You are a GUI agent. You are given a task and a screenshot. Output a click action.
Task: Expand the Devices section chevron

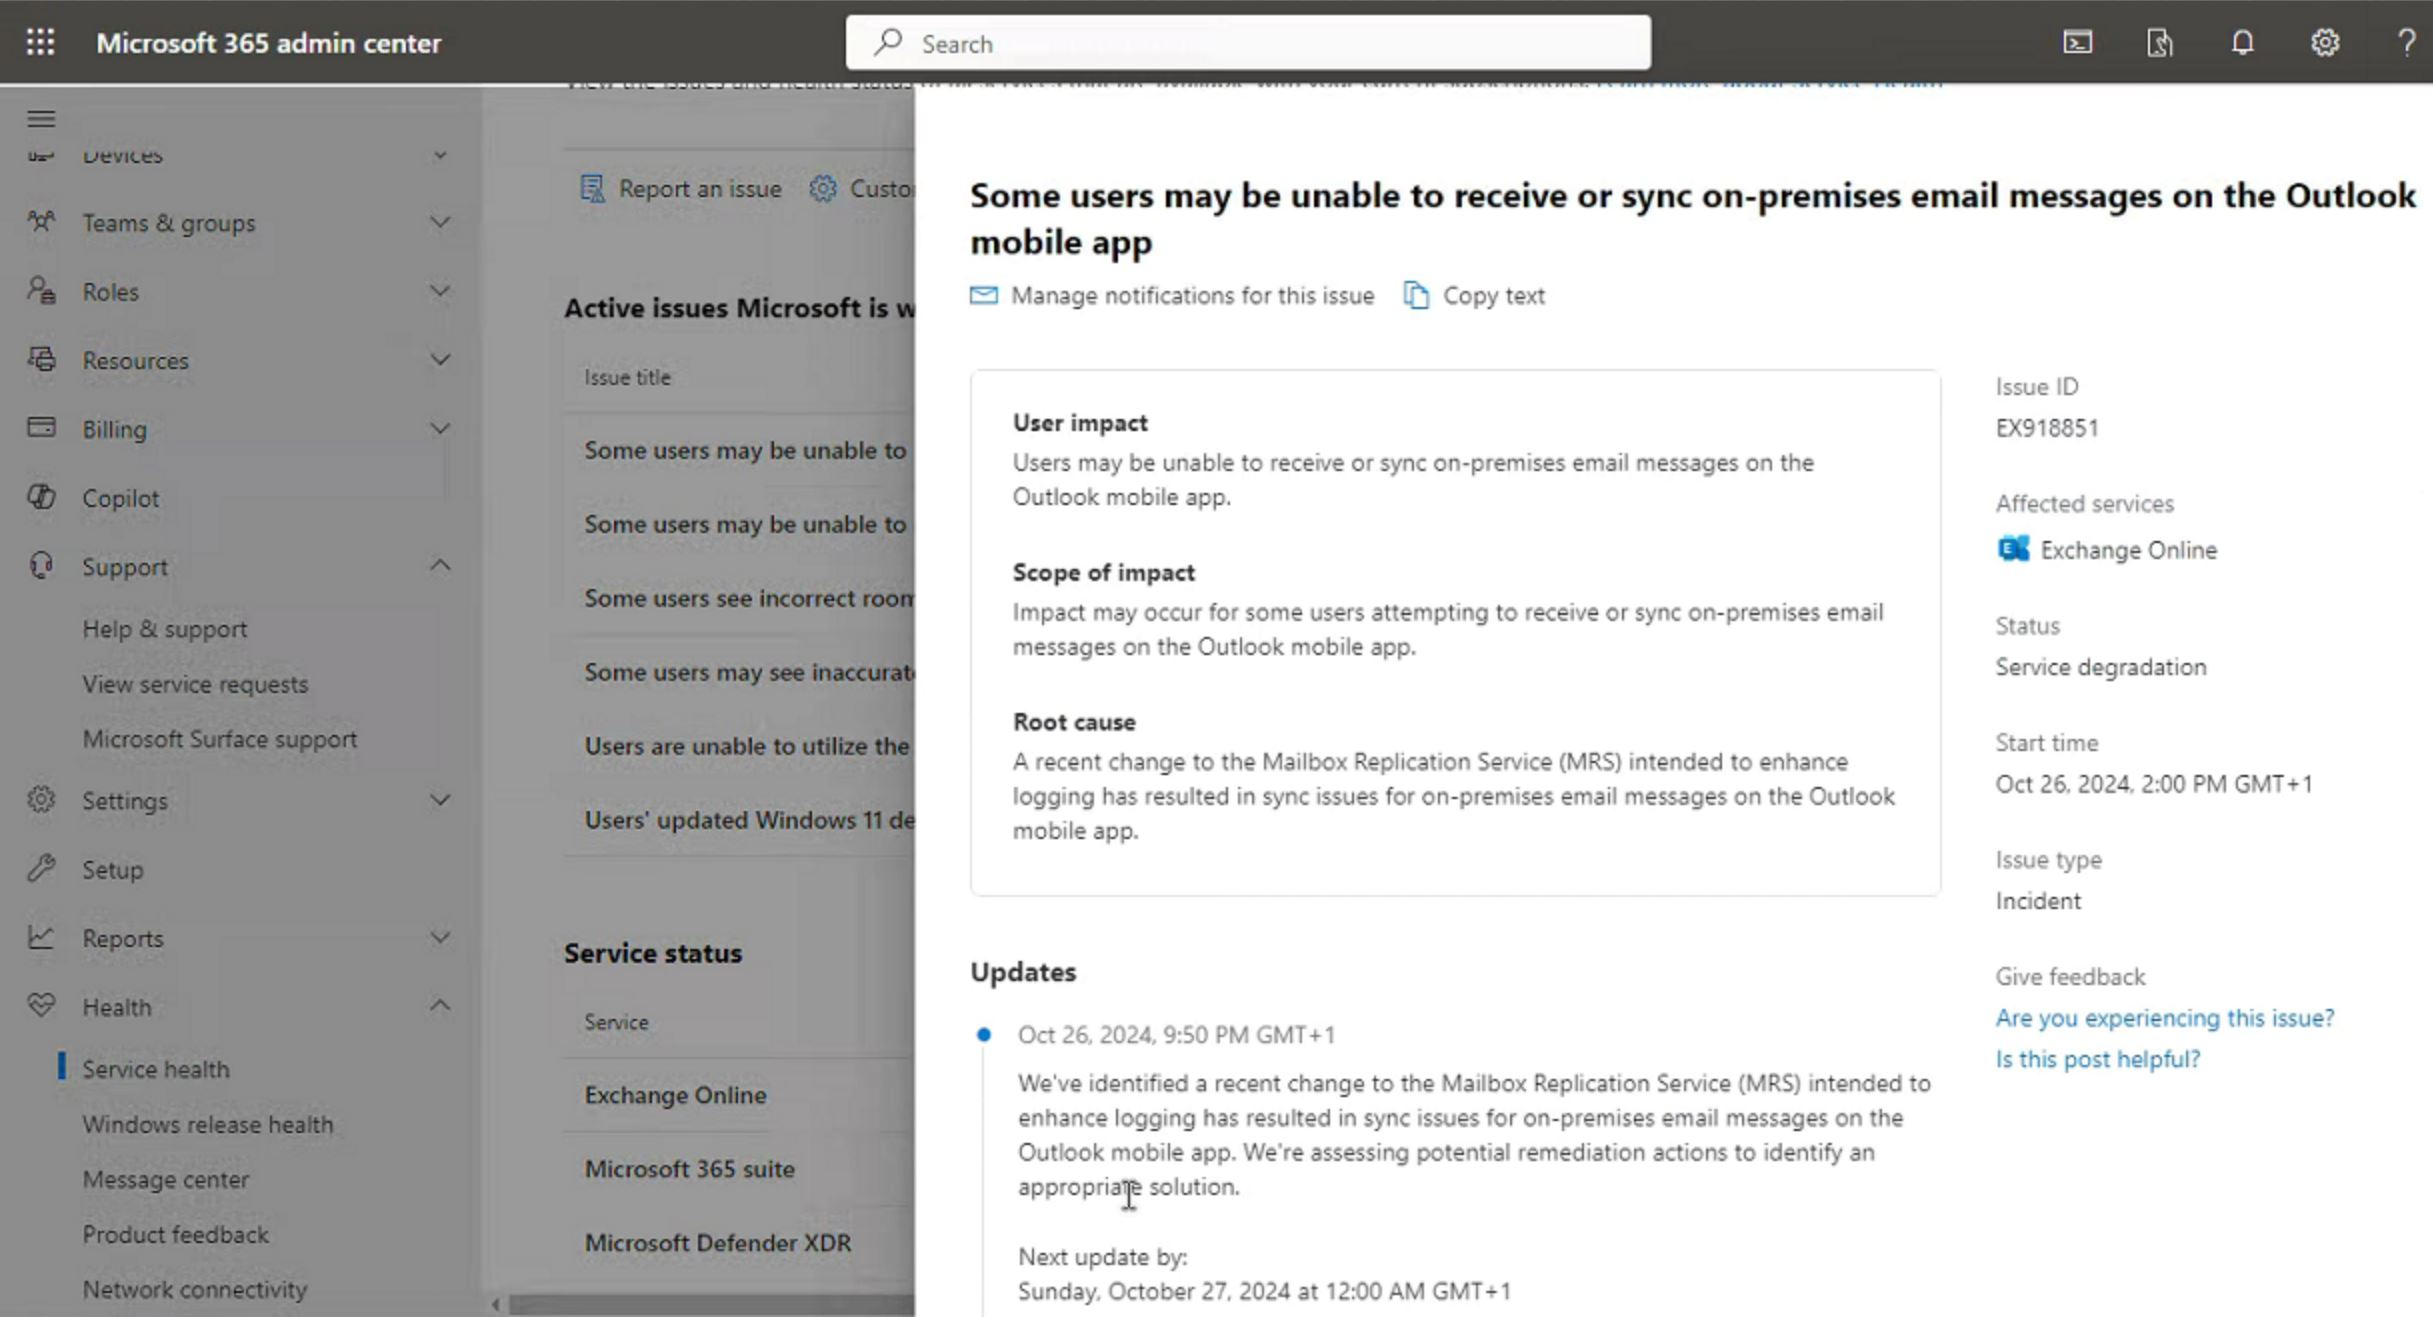pyautogui.click(x=439, y=155)
